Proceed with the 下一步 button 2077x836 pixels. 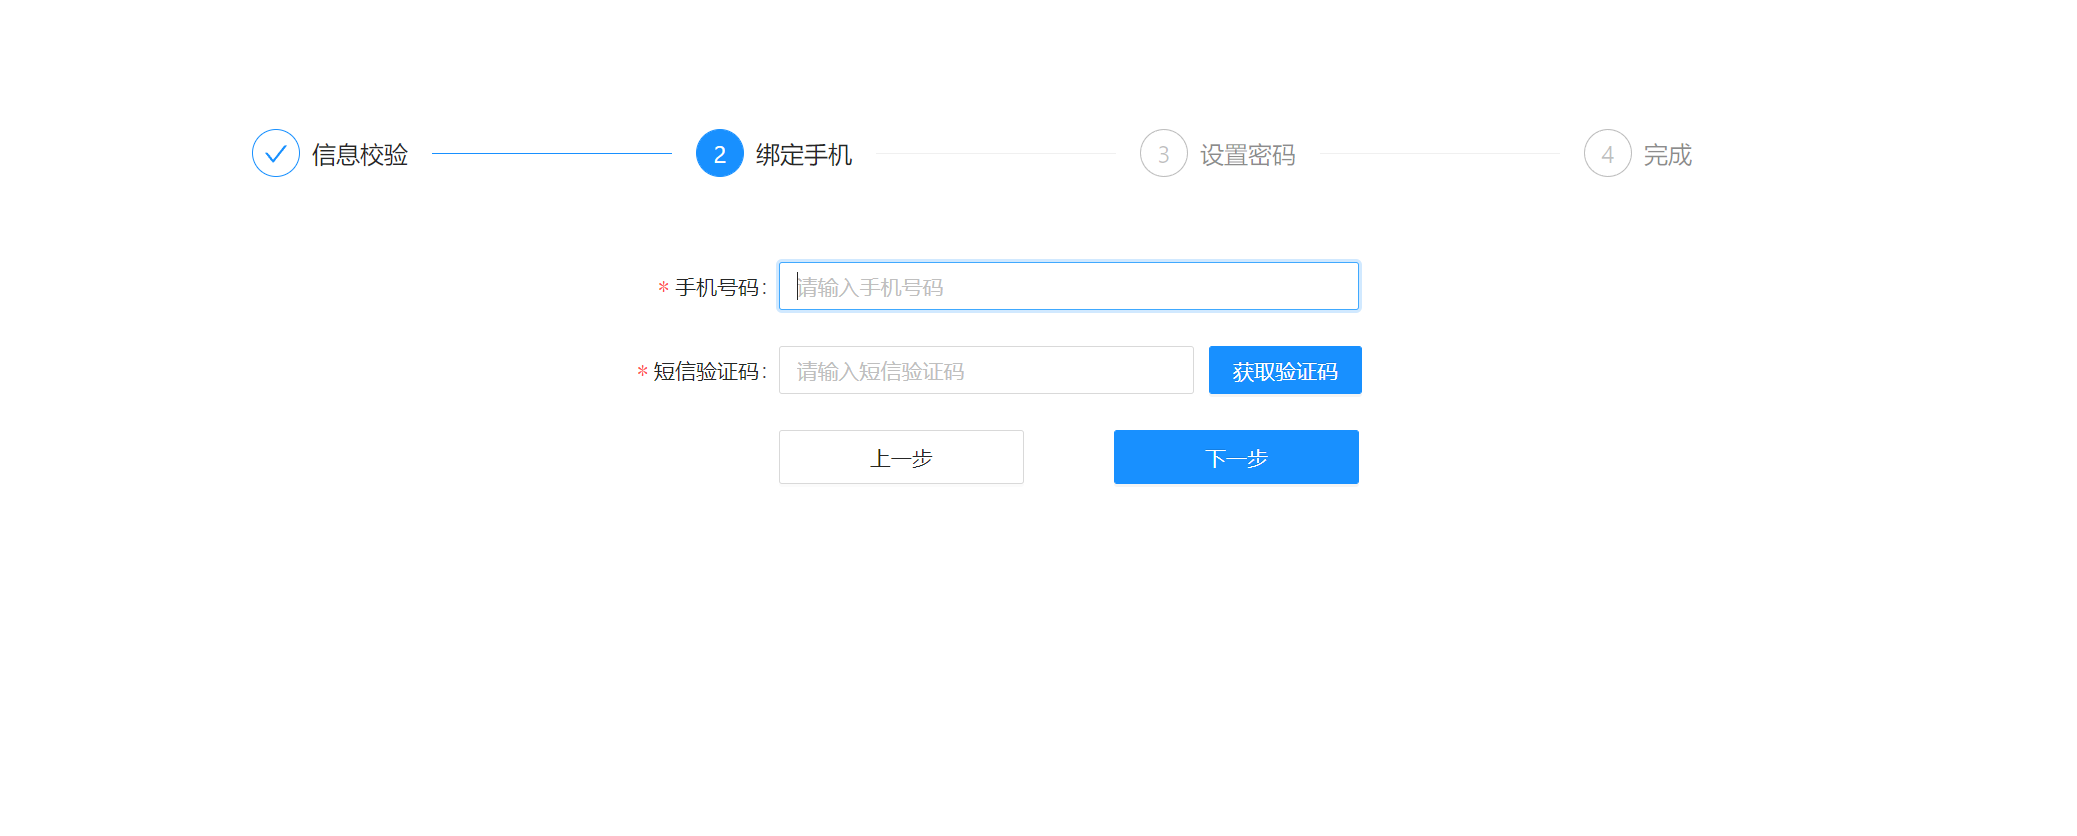[x=1236, y=457]
